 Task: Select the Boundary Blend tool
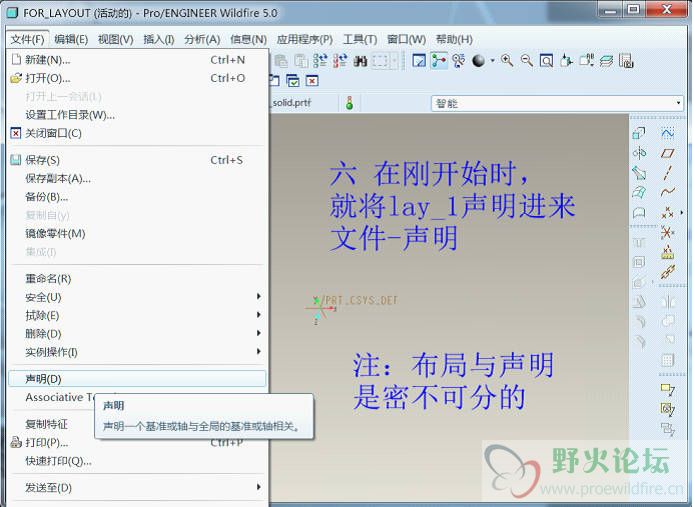(639, 193)
